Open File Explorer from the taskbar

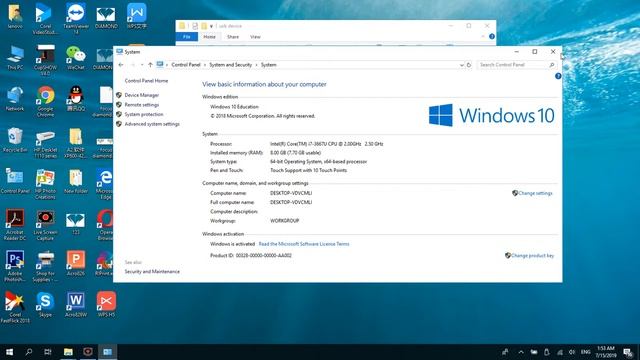tap(68, 352)
